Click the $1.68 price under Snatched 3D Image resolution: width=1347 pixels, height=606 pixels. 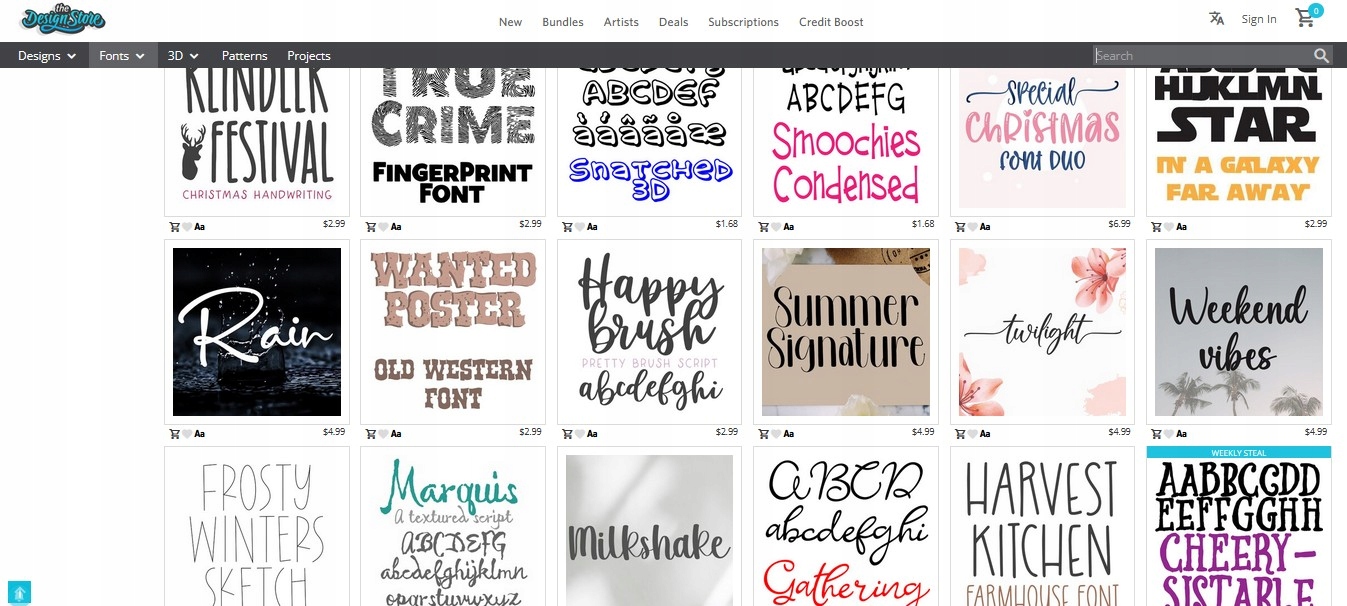727,225
